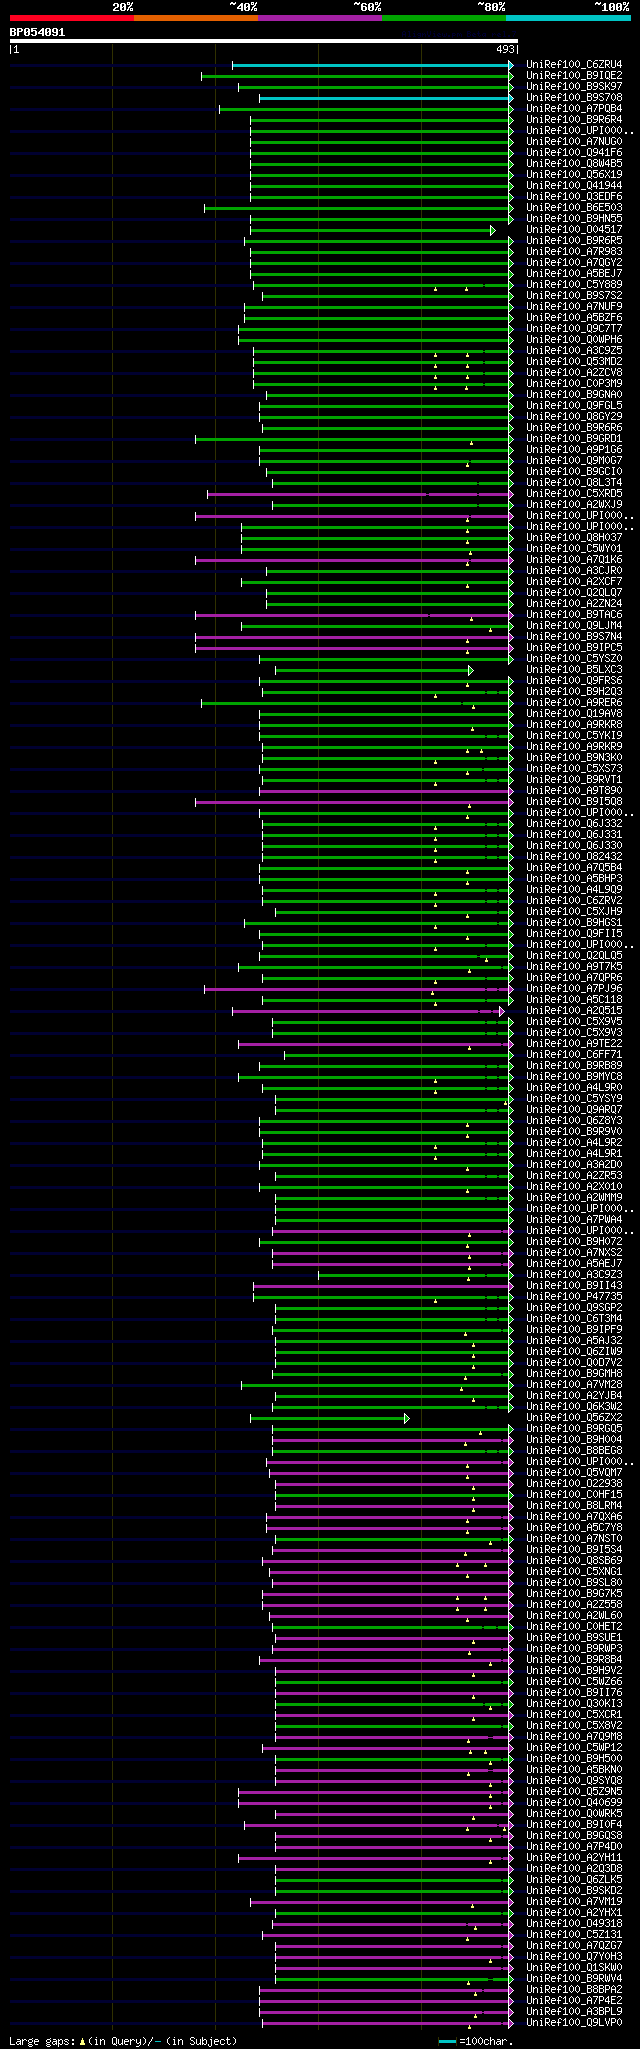Select the UniRef100_Q9C7T7 label
The image size is (640, 2049).
(574, 329)
